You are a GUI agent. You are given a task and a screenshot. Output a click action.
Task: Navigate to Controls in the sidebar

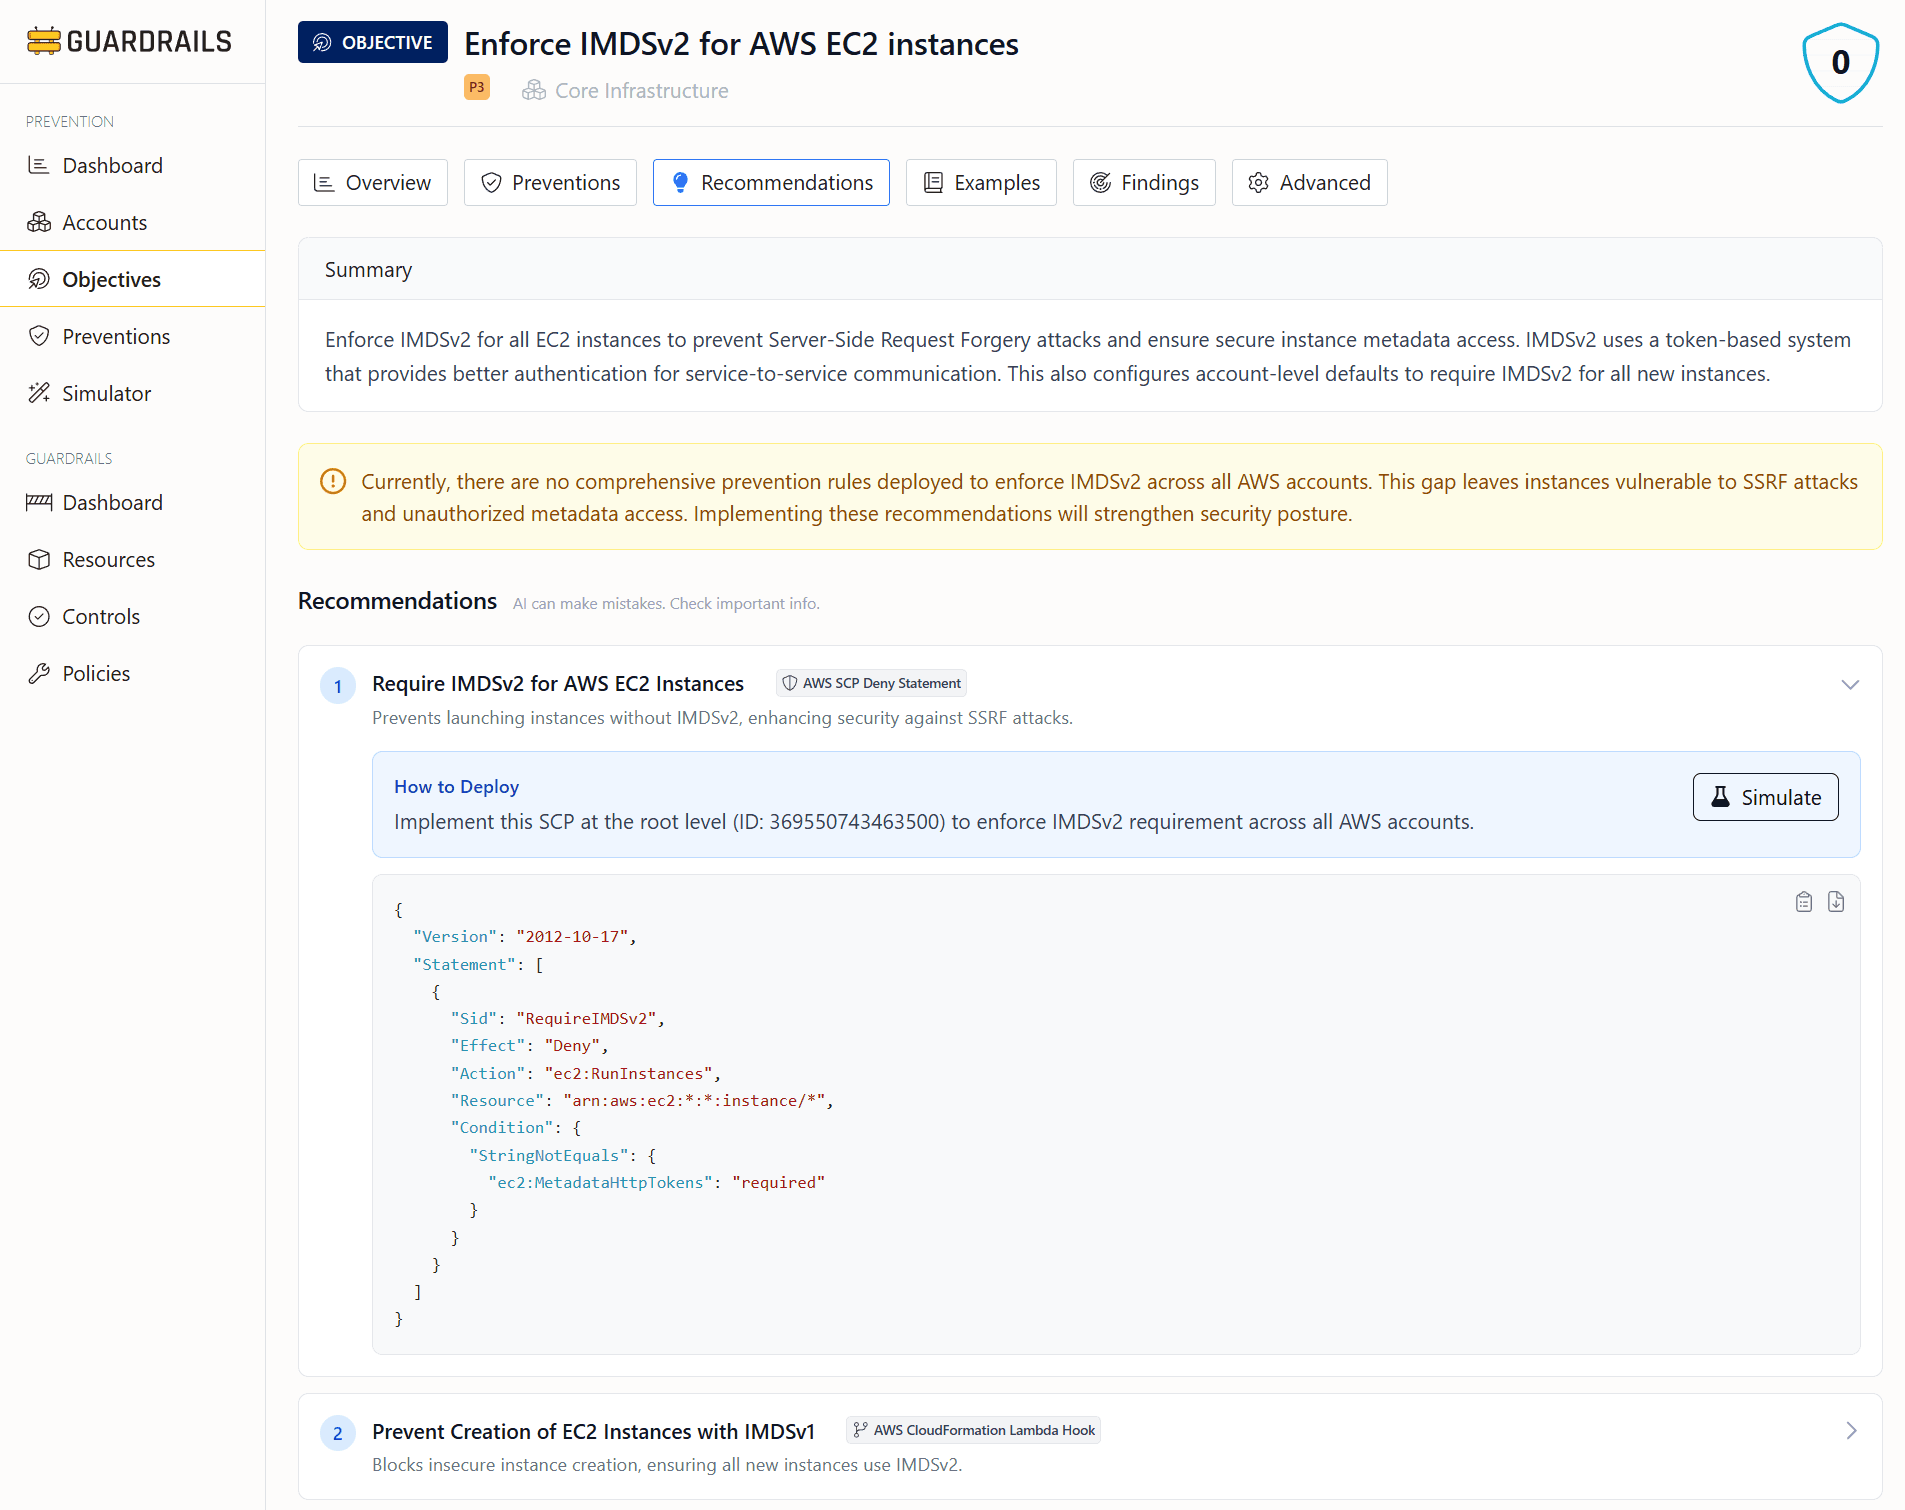pos(101,617)
